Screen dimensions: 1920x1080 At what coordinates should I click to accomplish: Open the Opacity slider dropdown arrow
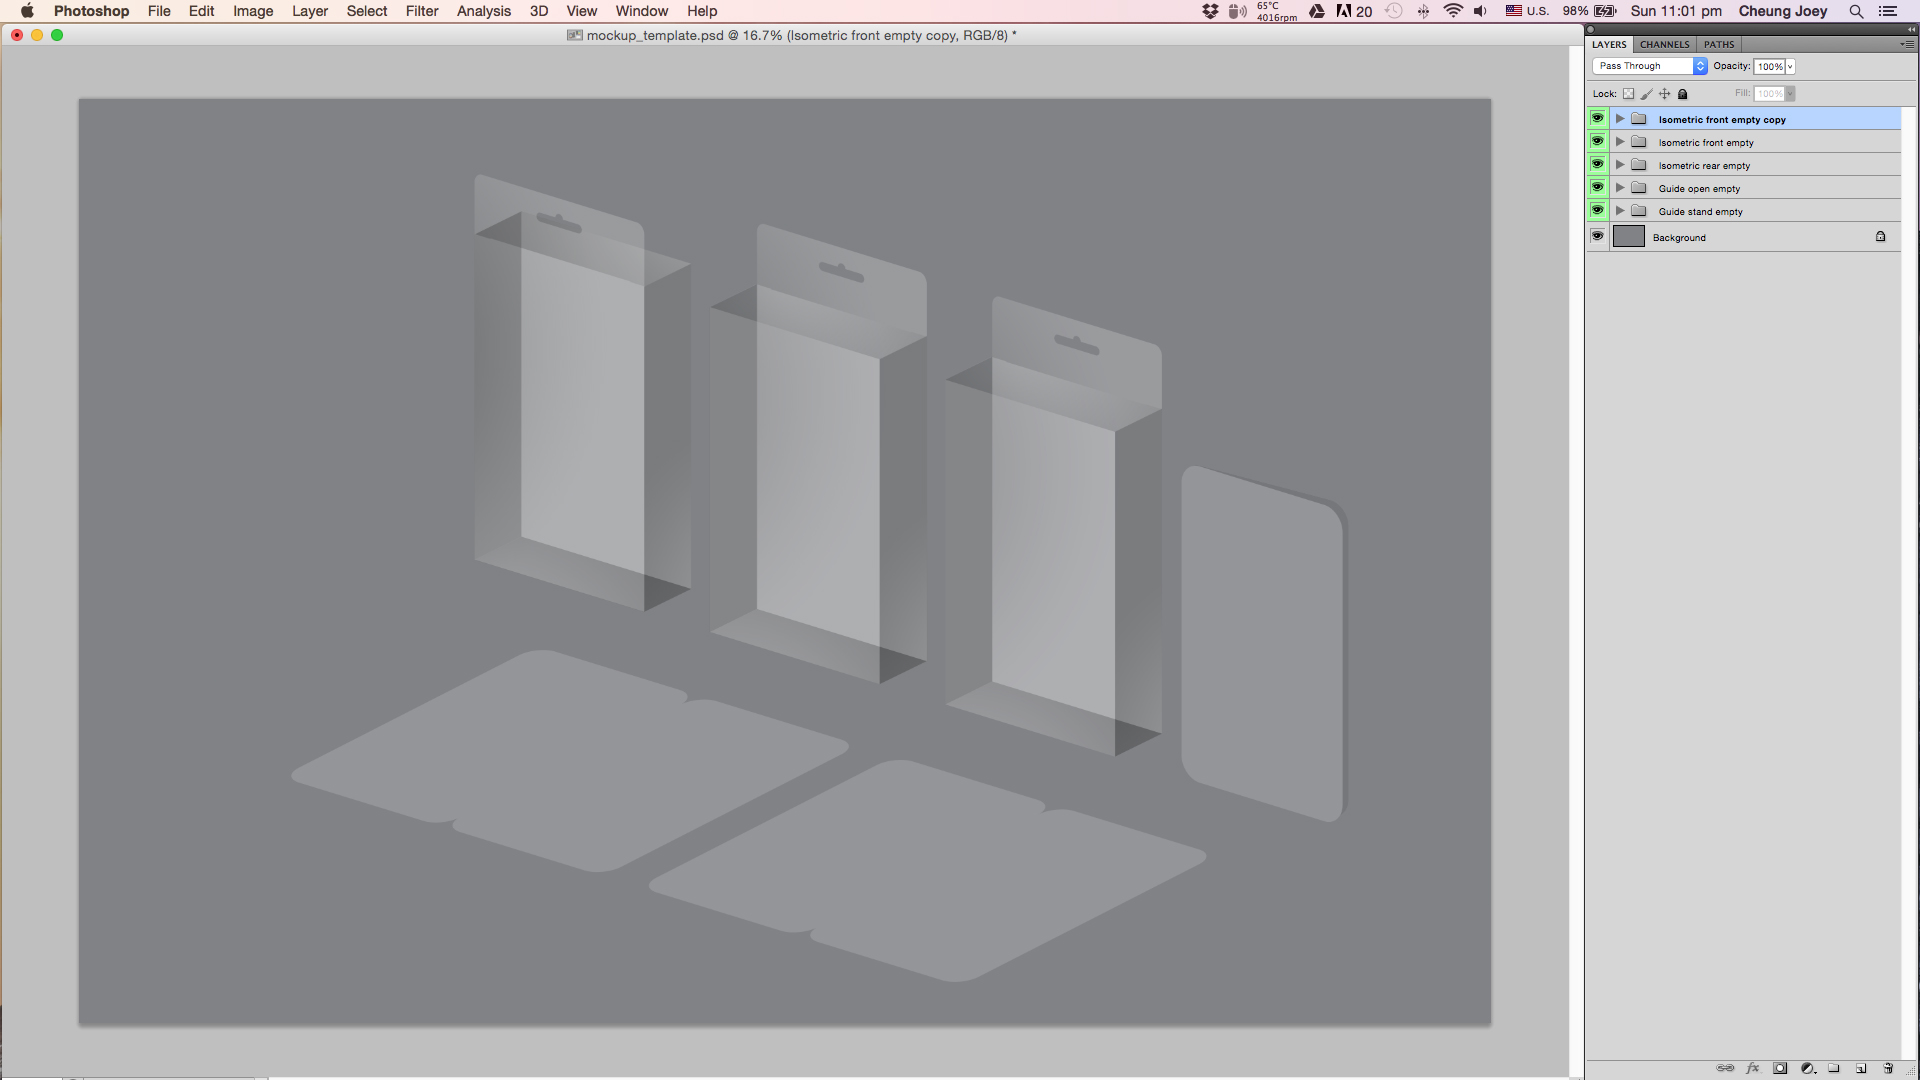point(1790,67)
